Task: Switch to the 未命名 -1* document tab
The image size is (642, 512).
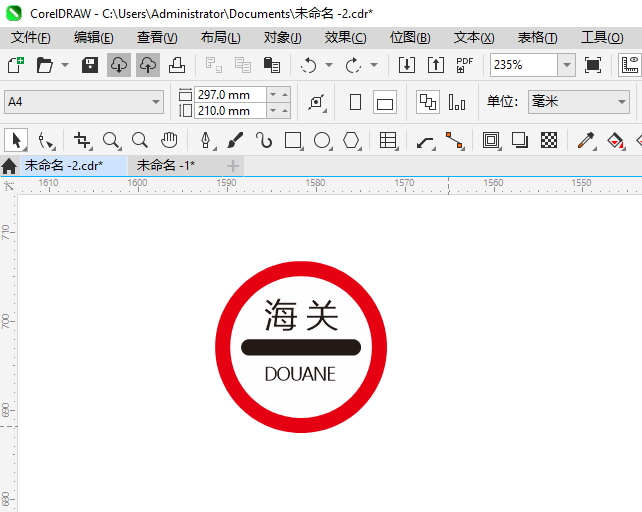Action: [x=166, y=165]
